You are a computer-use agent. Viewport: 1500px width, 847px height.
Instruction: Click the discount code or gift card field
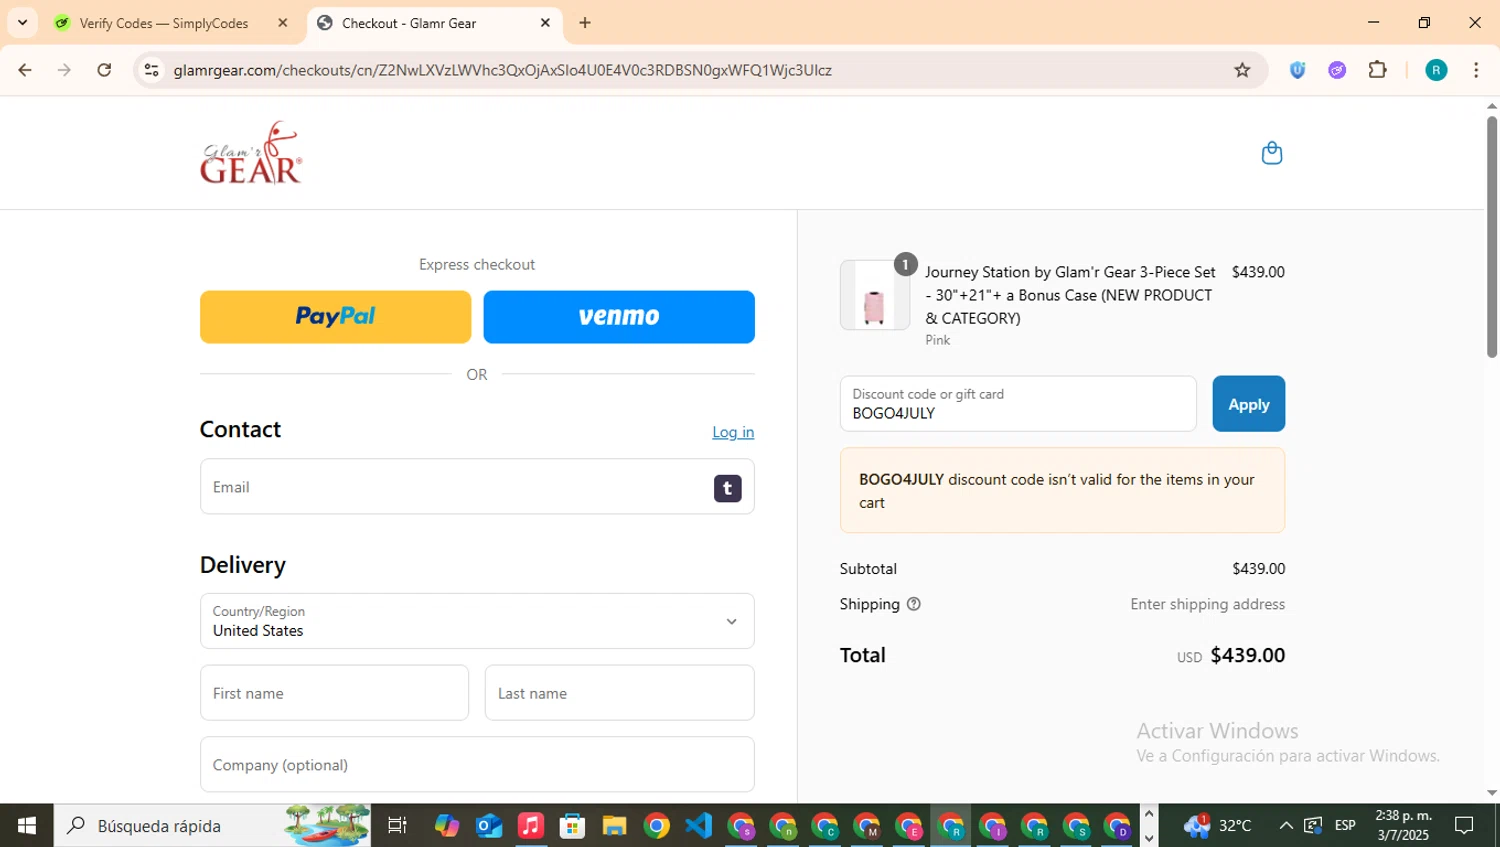click(1018, 404)
